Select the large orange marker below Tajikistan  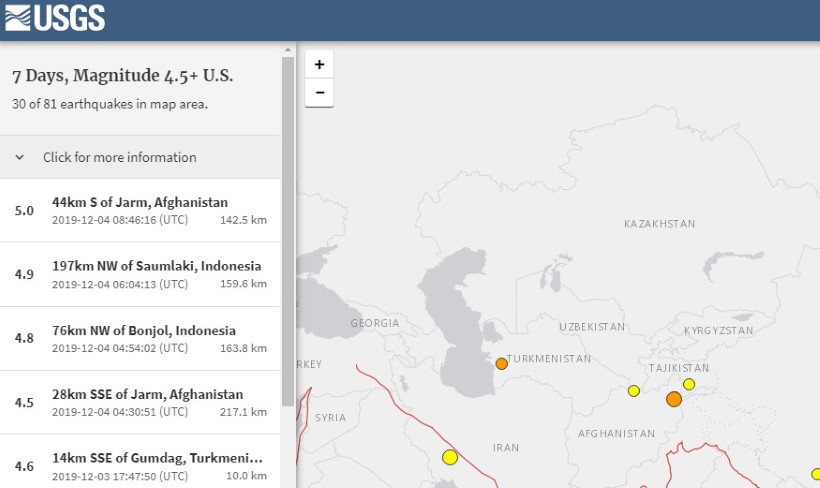(x=674, y=399)
